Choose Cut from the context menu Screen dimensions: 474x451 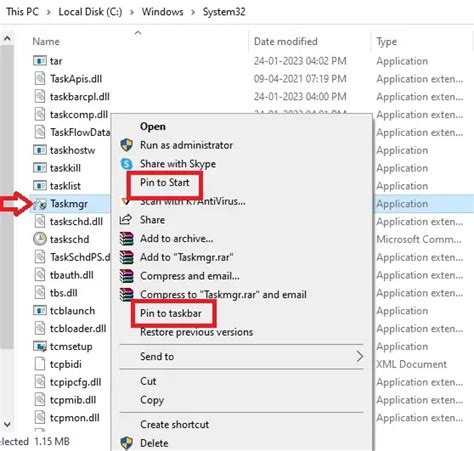tap(148, 381)
